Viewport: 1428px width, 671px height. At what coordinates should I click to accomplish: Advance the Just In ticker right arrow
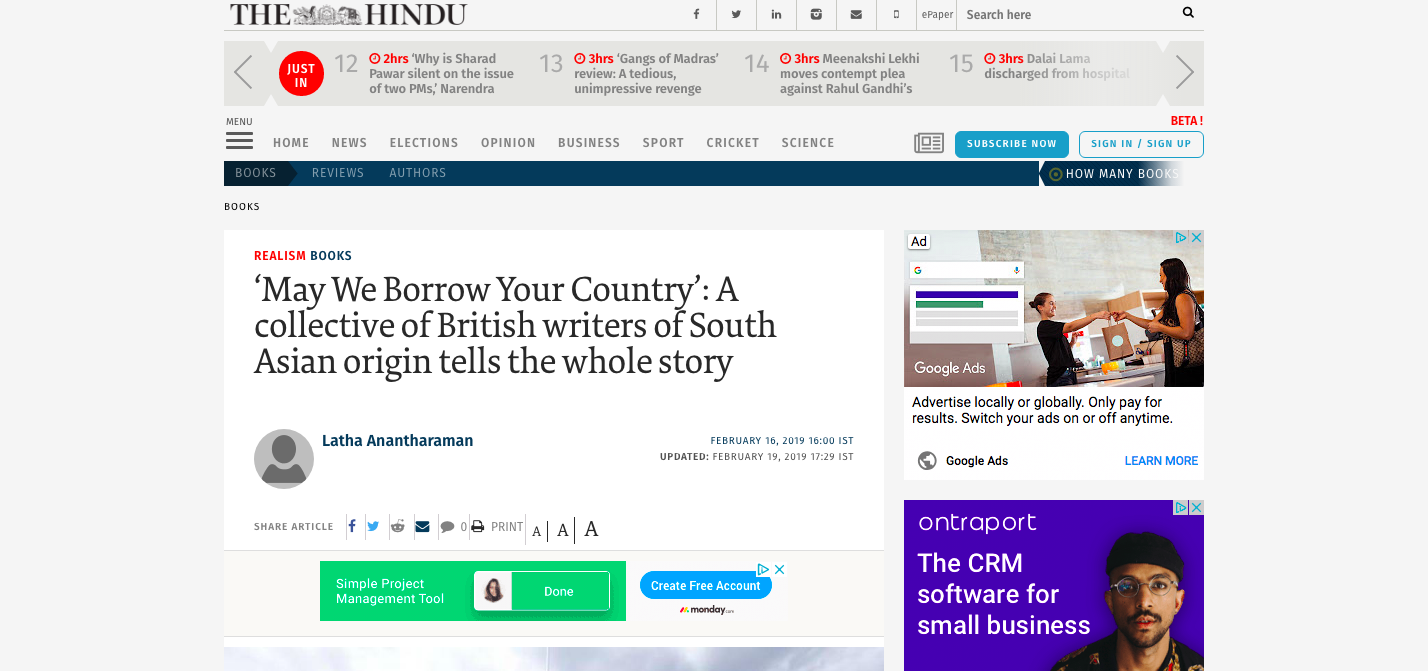click(x=1185, y=72)
